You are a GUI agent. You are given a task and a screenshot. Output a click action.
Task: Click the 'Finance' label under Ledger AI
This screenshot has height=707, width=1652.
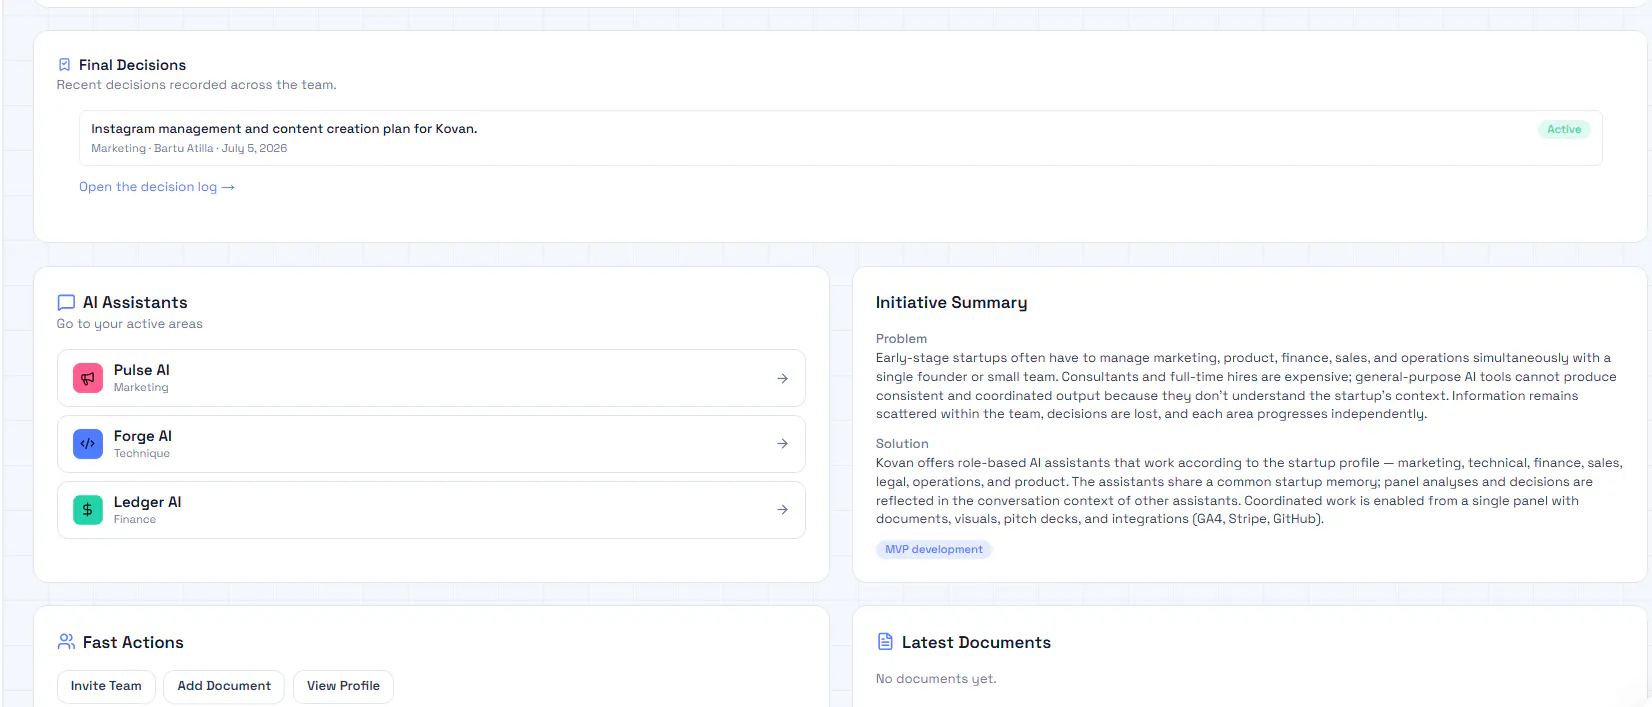point(135,520)
